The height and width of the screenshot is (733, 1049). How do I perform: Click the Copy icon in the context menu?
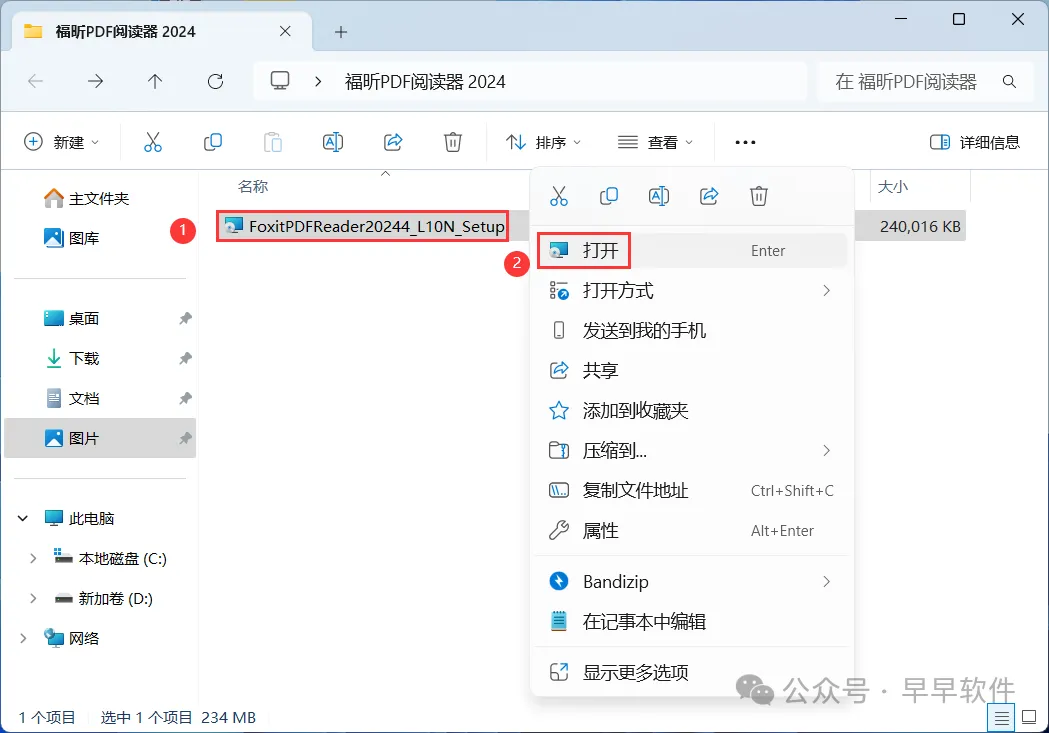click(x=609, y=196)
